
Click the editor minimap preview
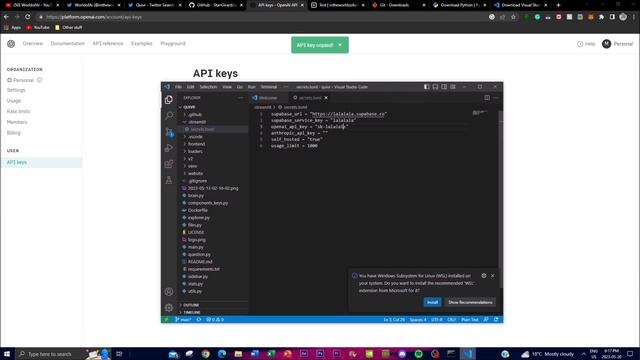click(480, 112)
